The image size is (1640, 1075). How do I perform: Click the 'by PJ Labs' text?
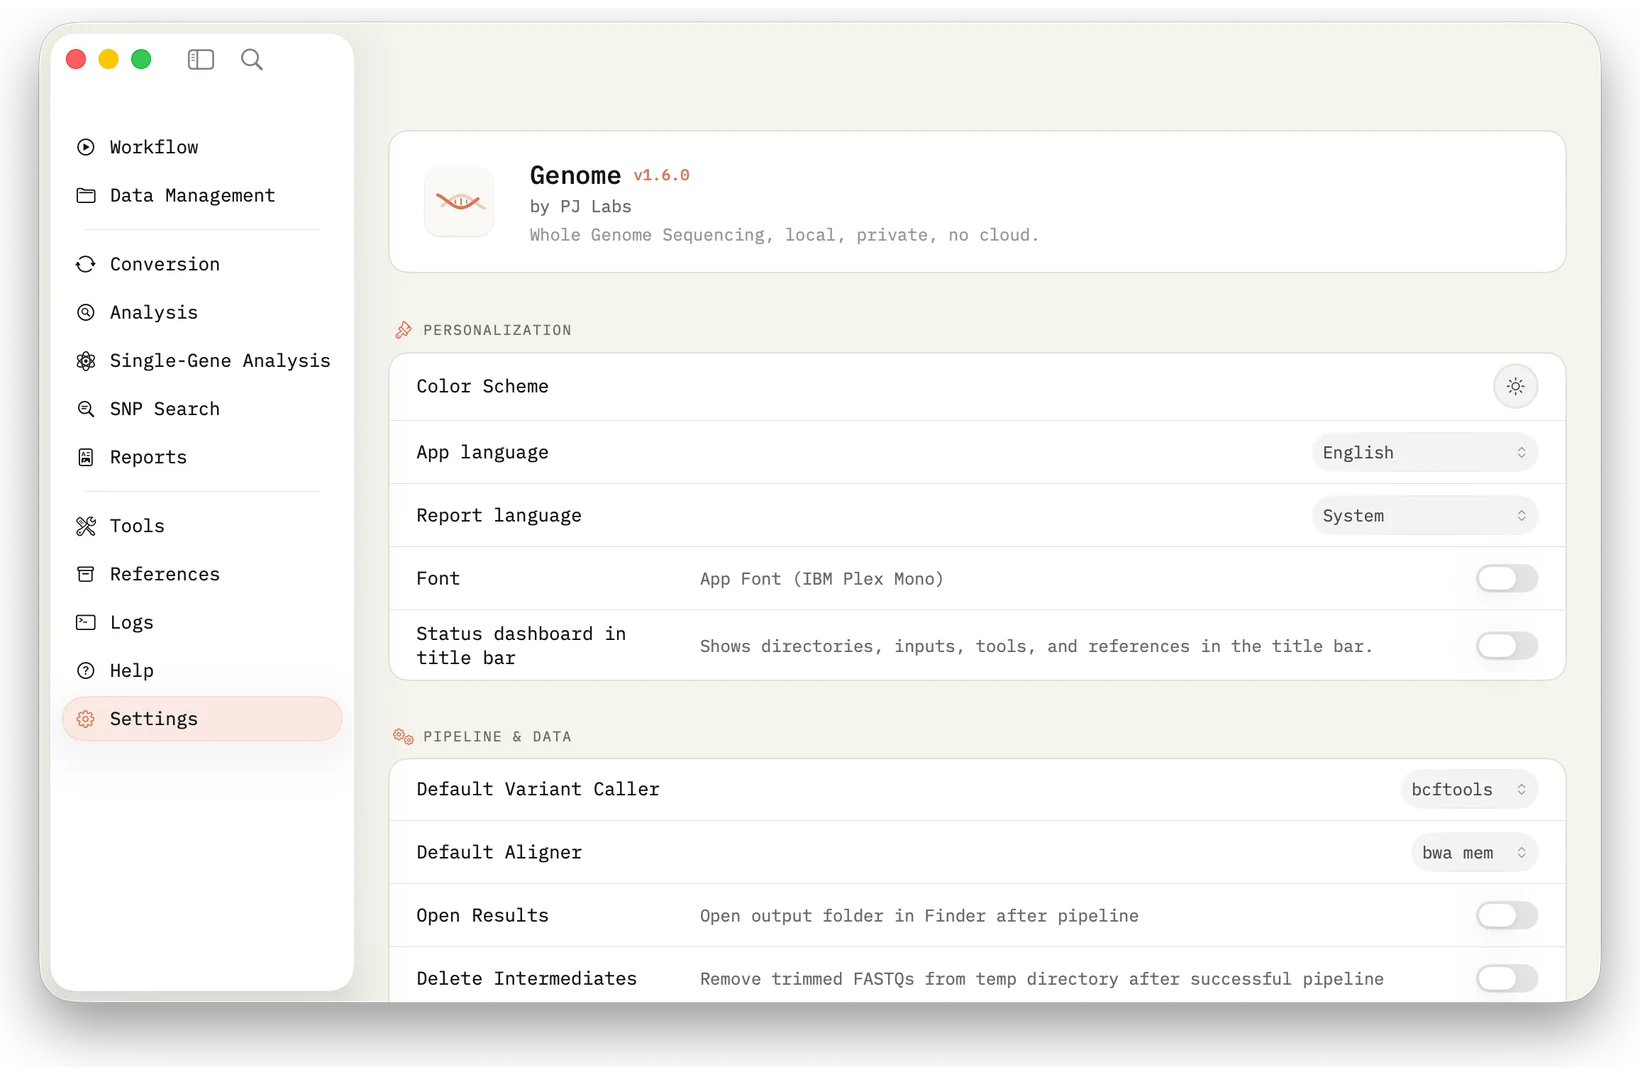click(x=581, y=207)
